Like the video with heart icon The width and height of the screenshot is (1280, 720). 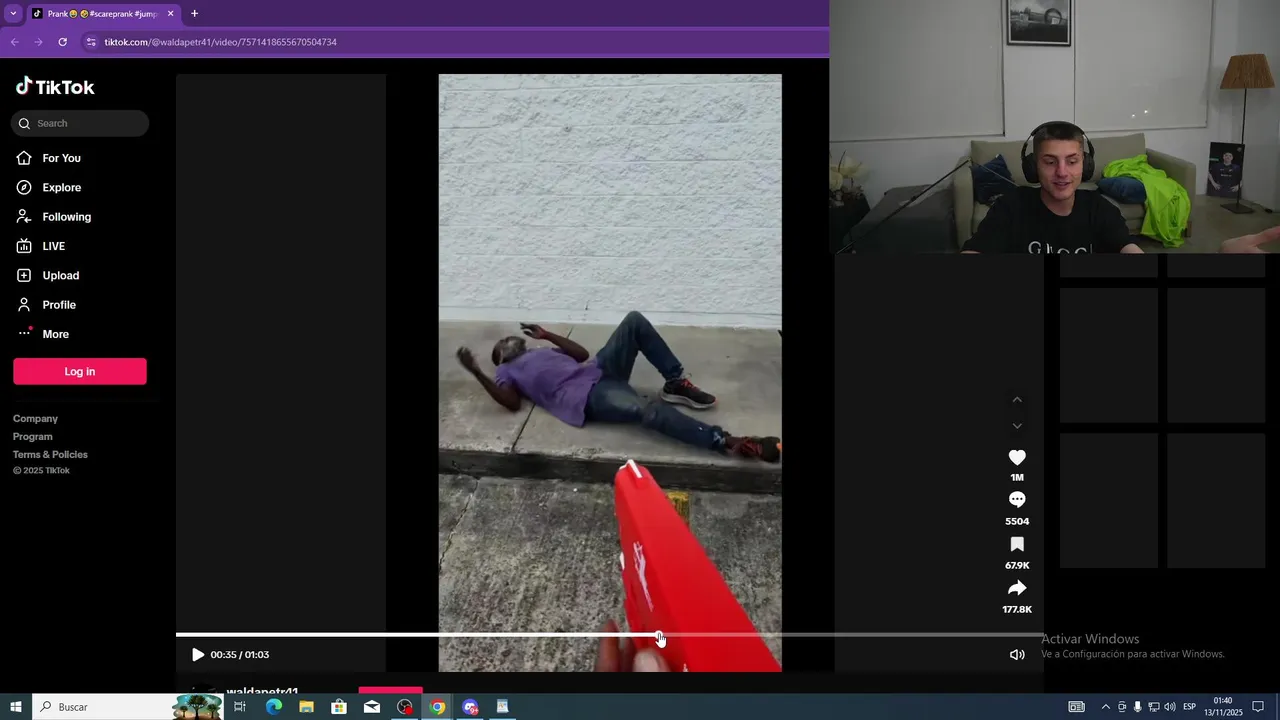click(1017, 457)
